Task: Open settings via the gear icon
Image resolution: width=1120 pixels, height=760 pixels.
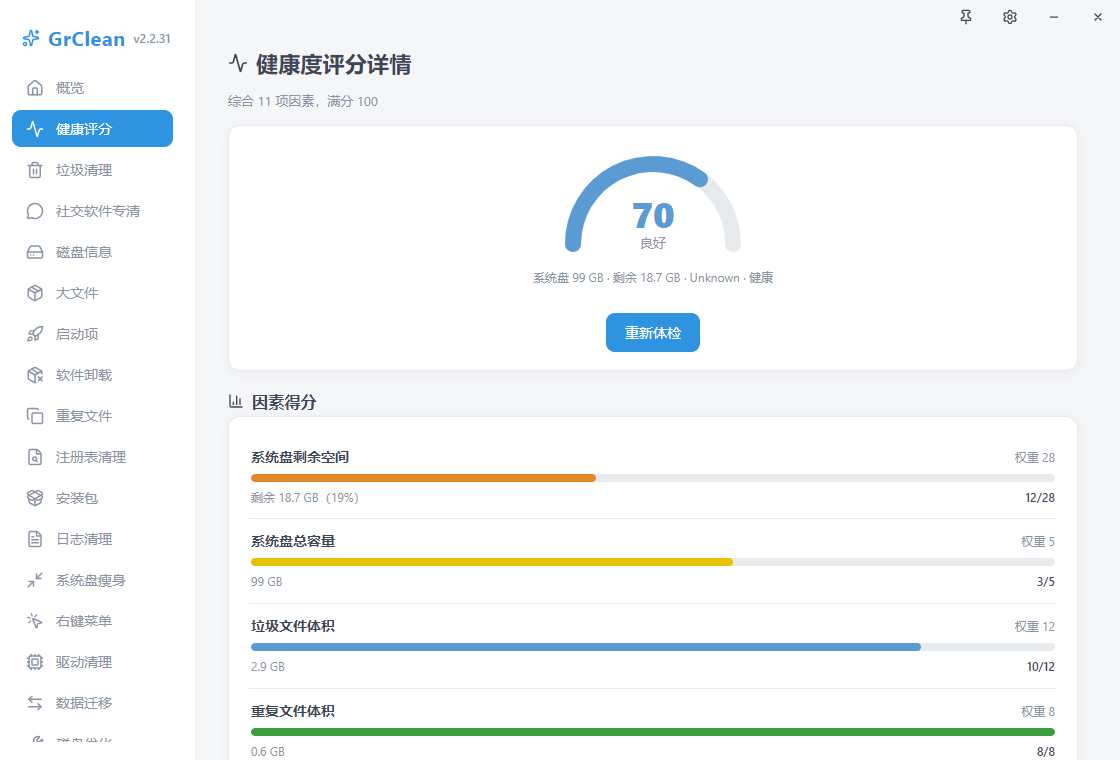Action: pyautogui.click(x=1009, y=17)
